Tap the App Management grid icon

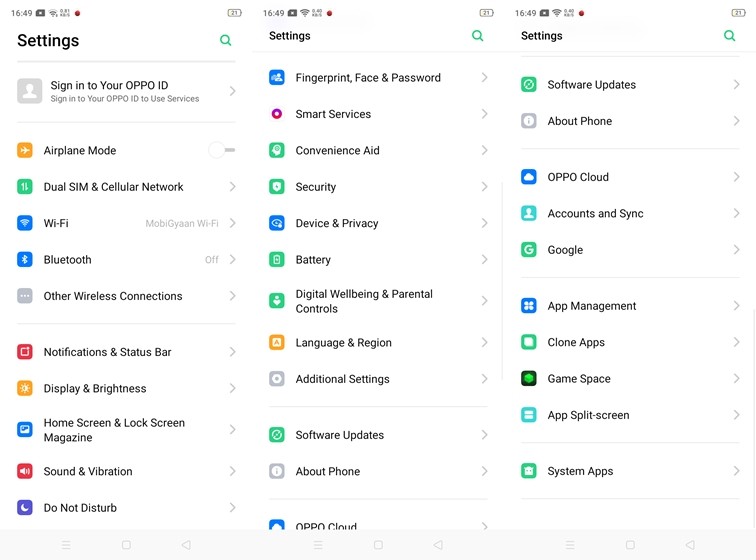(x=529, y=305)
